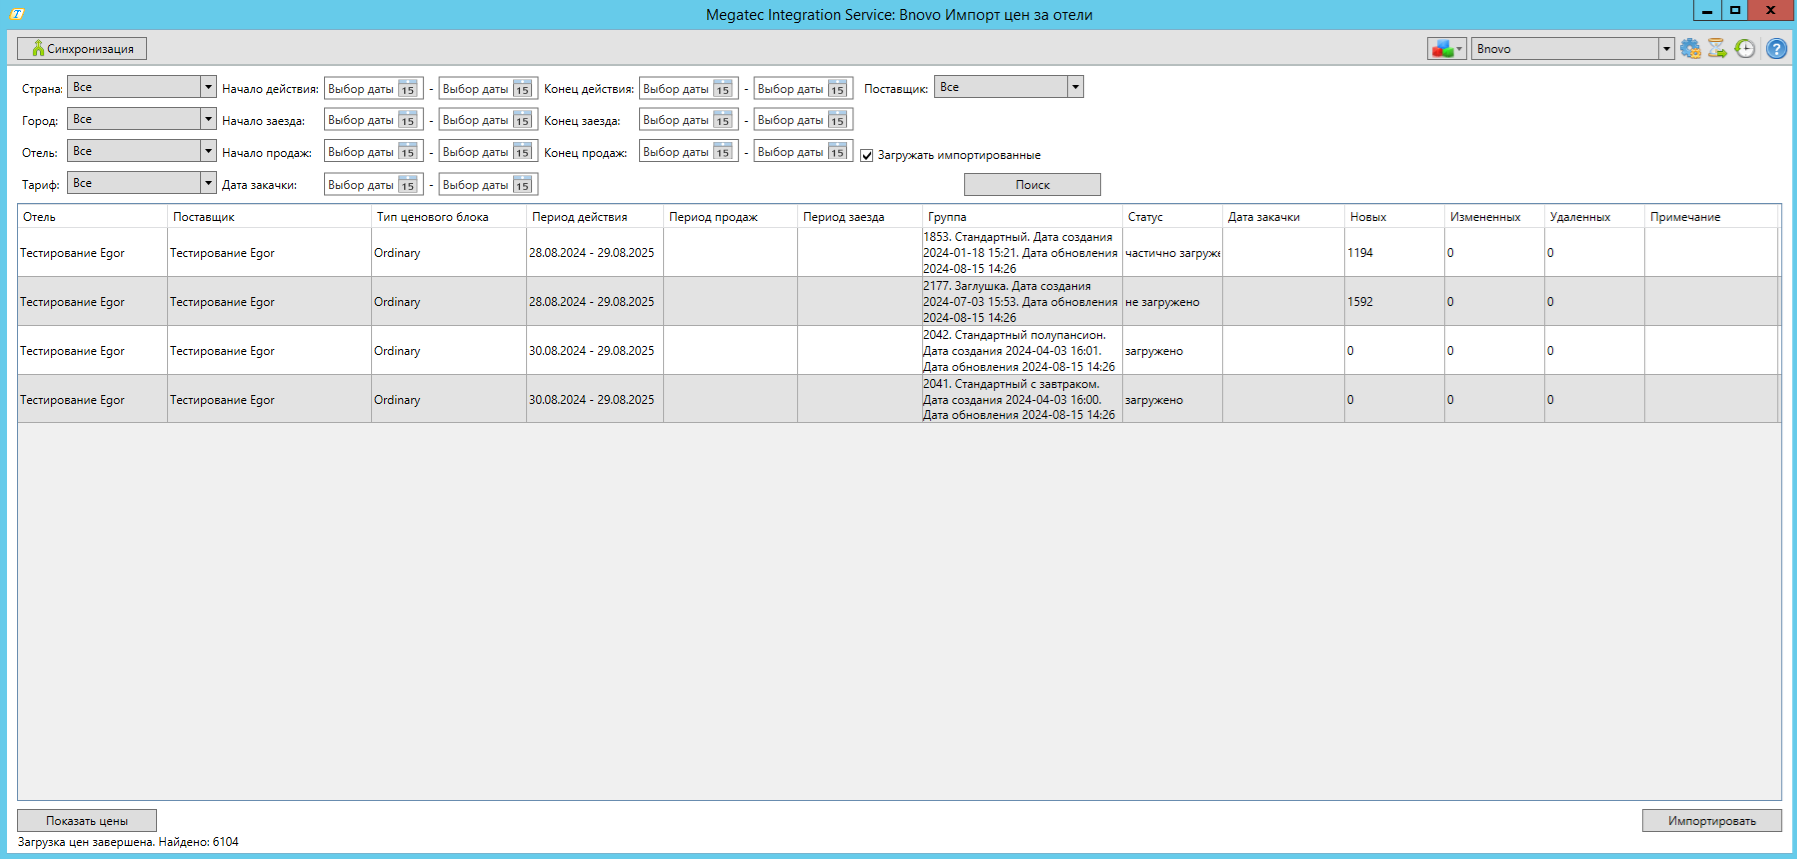Open the colored cubes modules menu

pos(1446,48)
